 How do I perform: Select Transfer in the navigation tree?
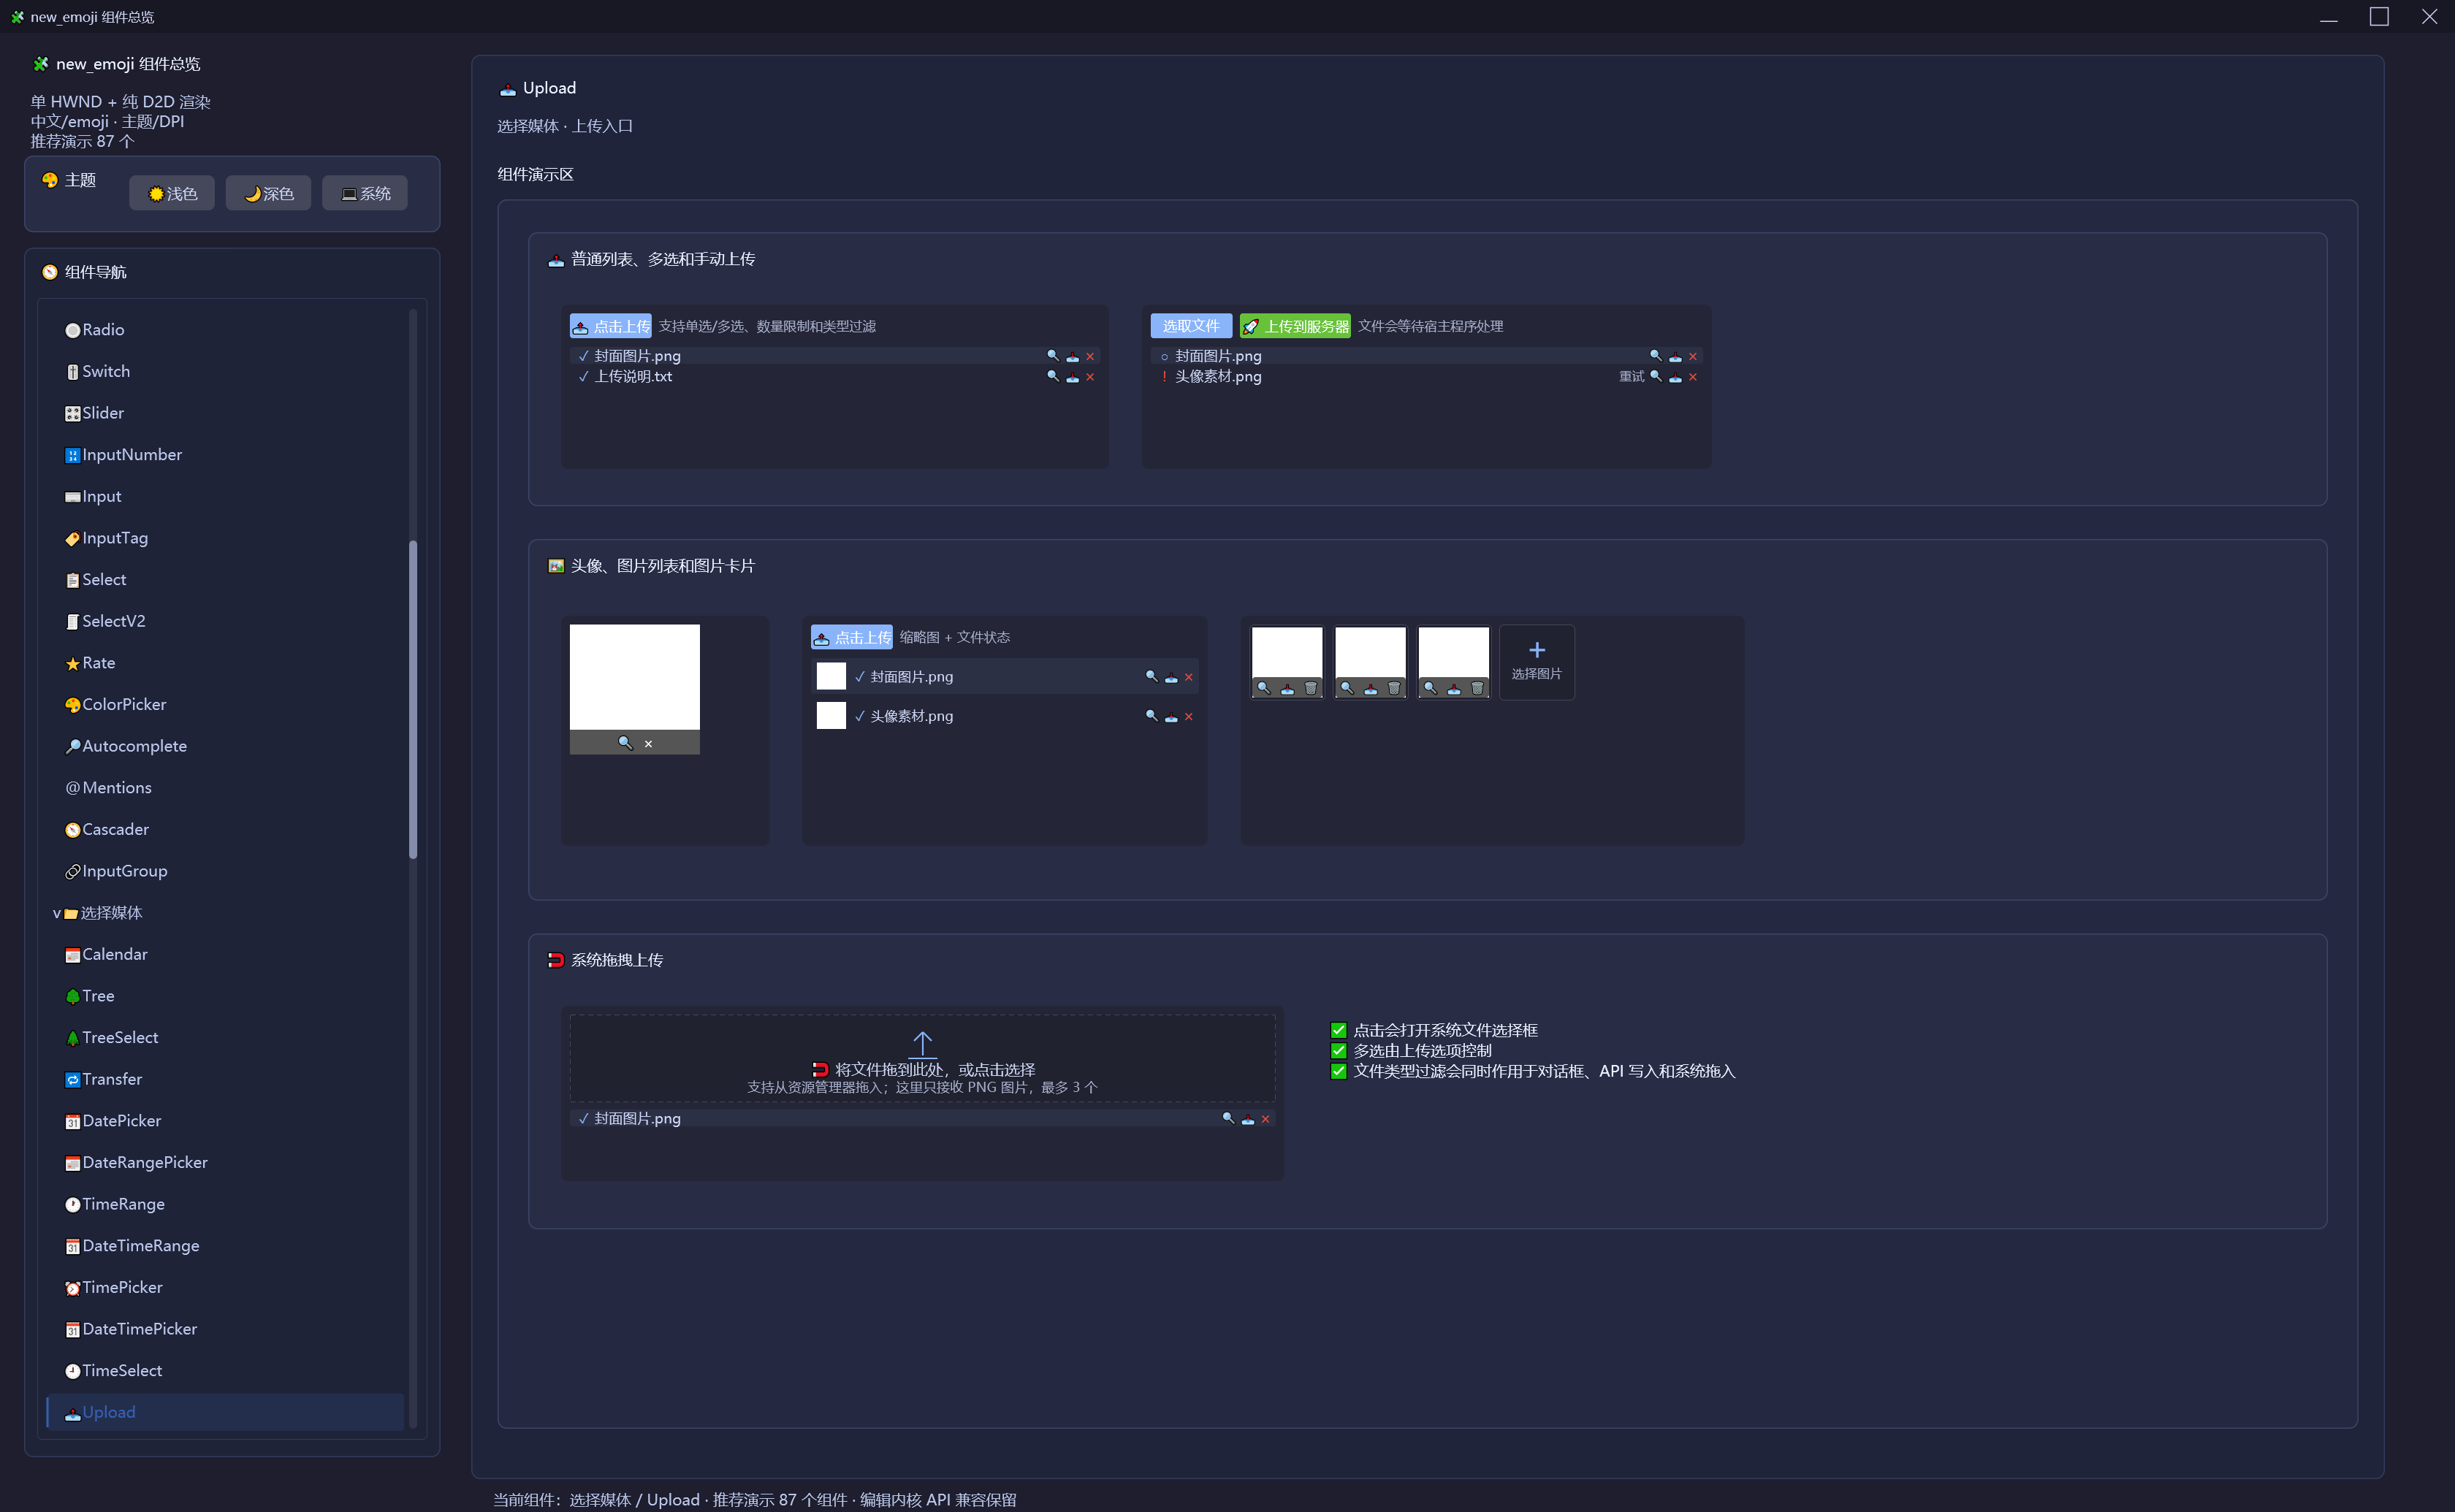pyautogui.click(x=225, y=1080)
